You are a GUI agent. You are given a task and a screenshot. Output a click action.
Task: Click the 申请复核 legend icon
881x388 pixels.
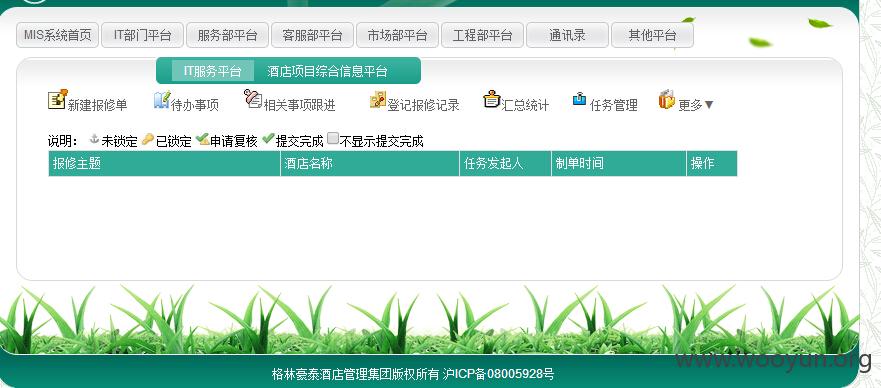(203, 139)
